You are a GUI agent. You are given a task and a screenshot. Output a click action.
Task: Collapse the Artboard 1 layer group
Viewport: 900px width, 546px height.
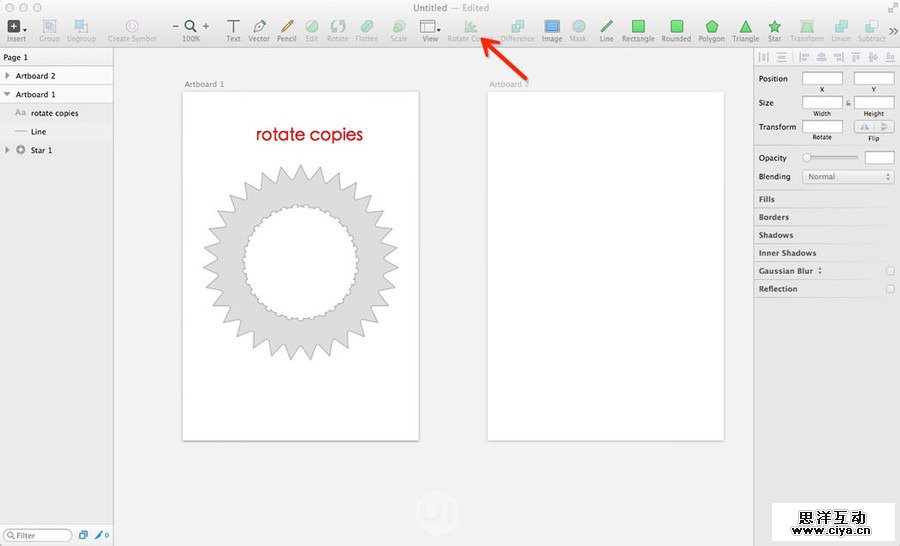point(7,94)
